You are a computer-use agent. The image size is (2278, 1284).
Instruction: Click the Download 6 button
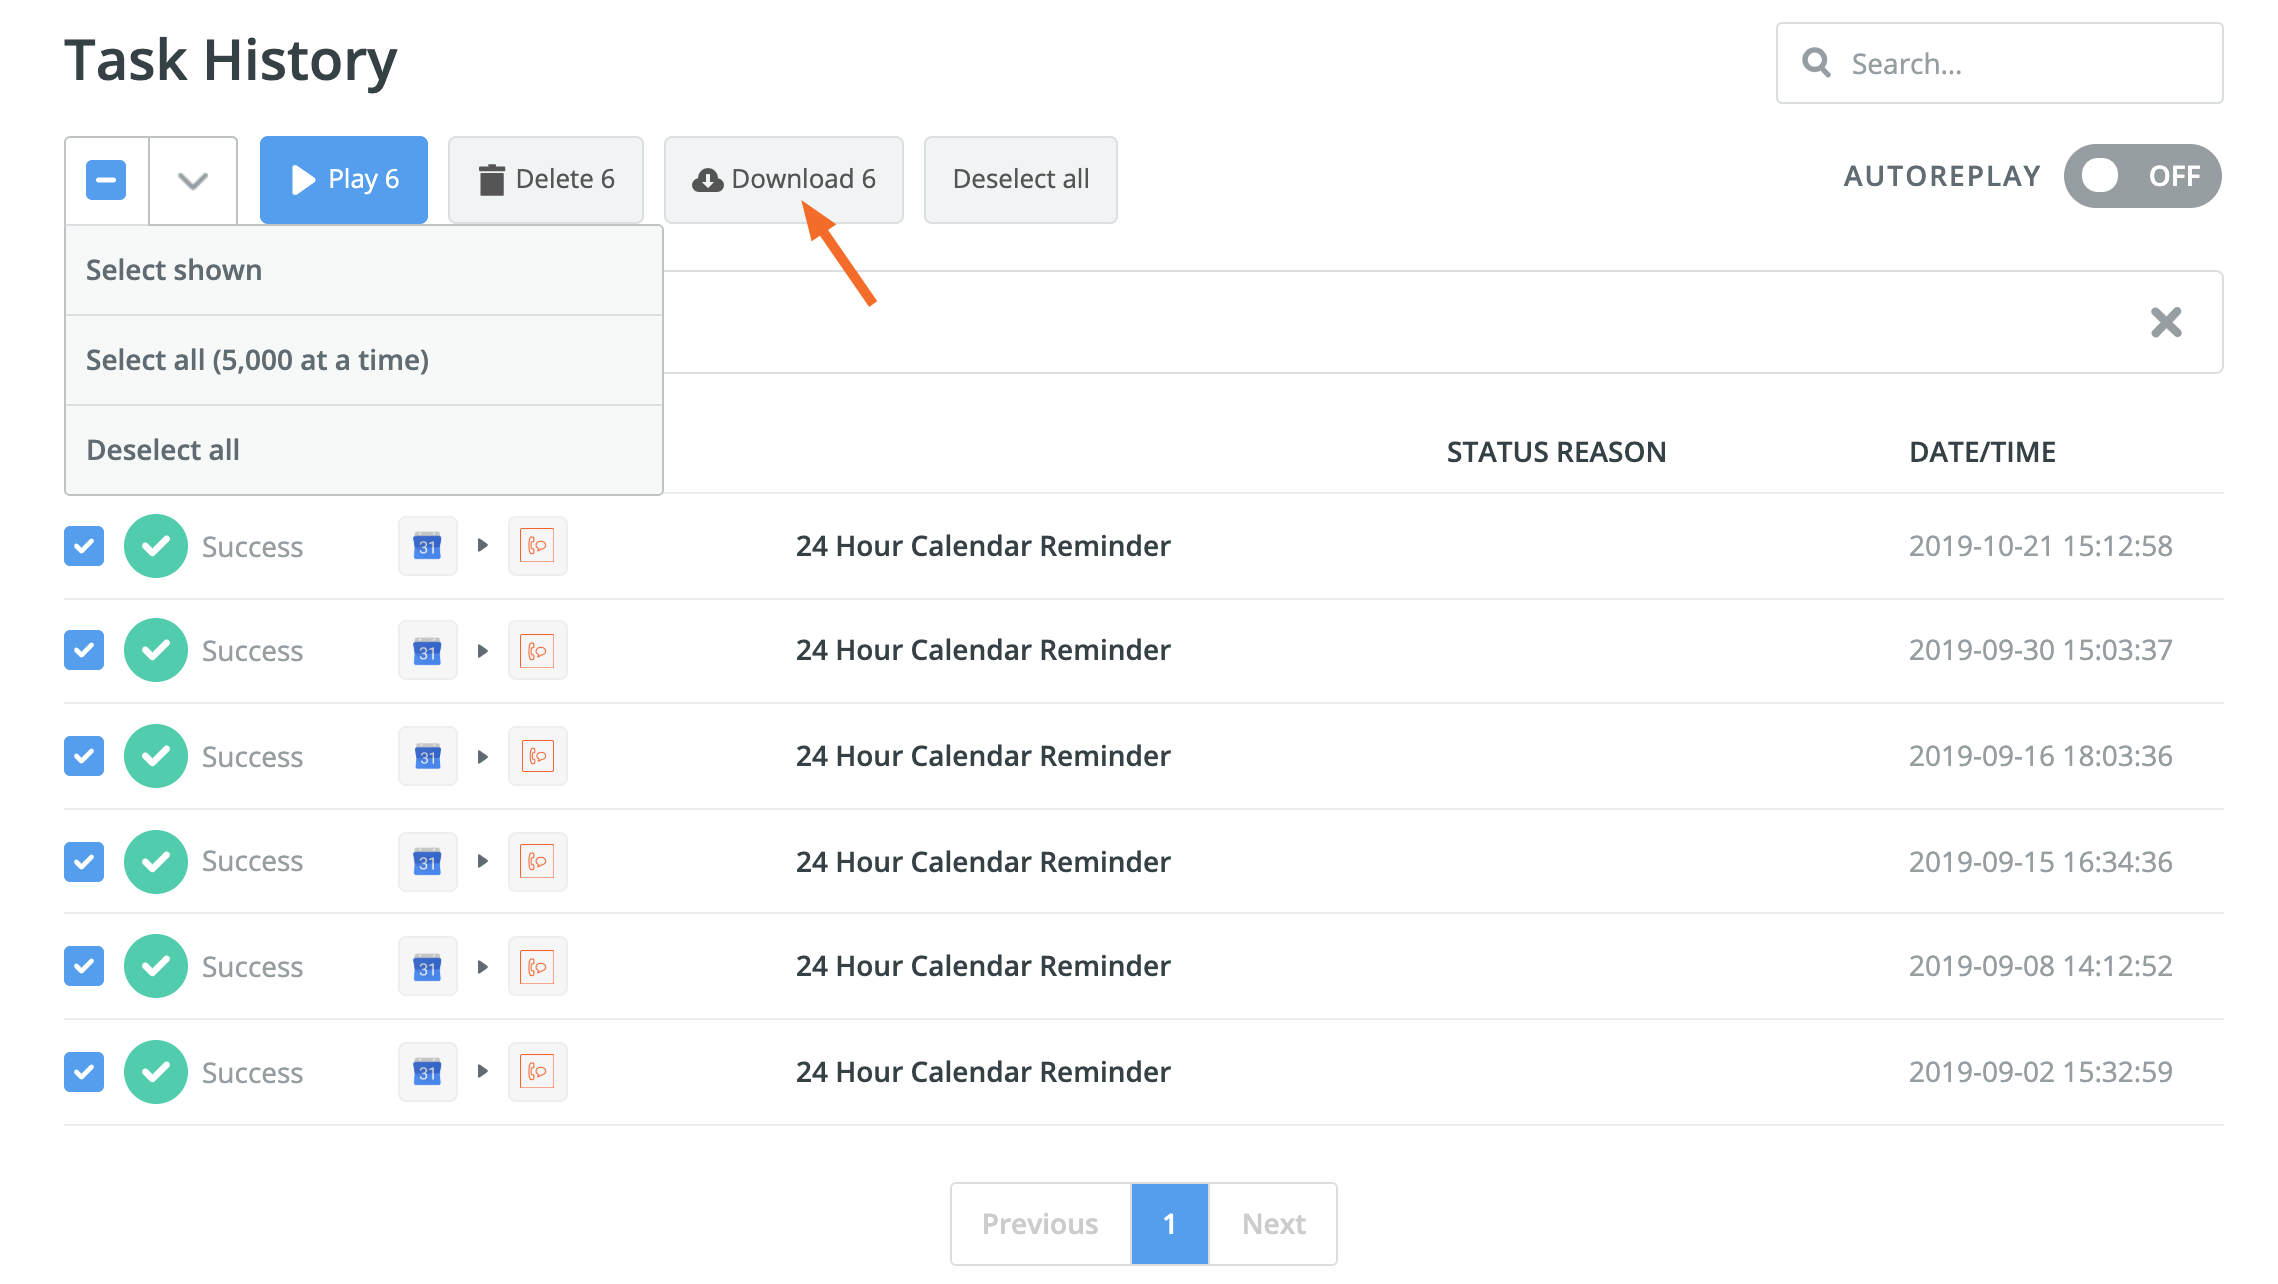pos(784,180)
